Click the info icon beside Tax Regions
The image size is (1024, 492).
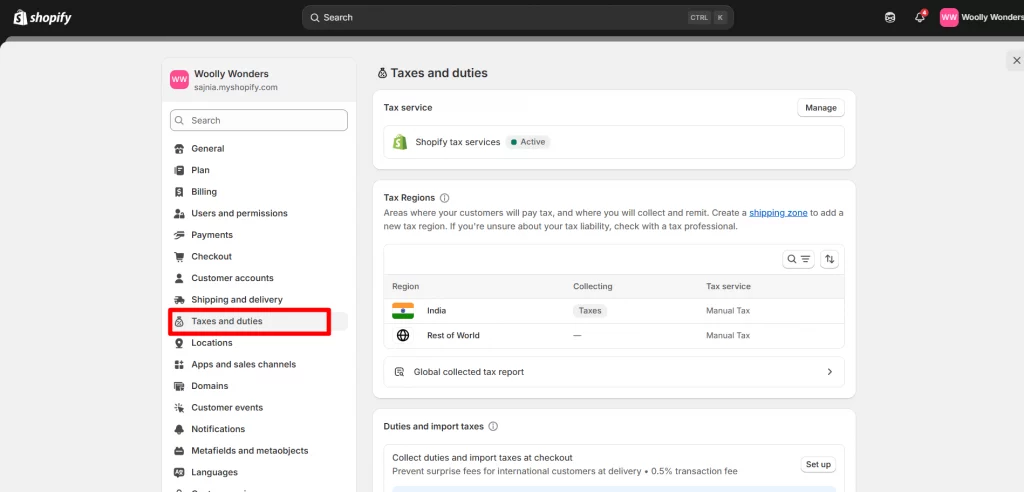click(445, 198)
